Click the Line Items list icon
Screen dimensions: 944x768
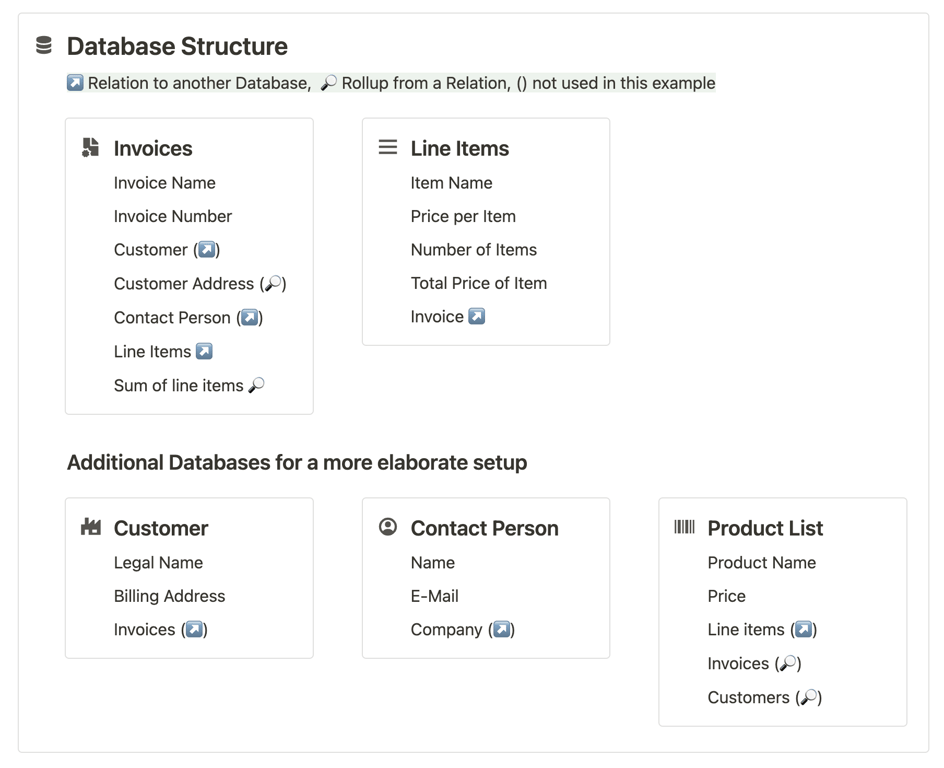pos(388,147)
